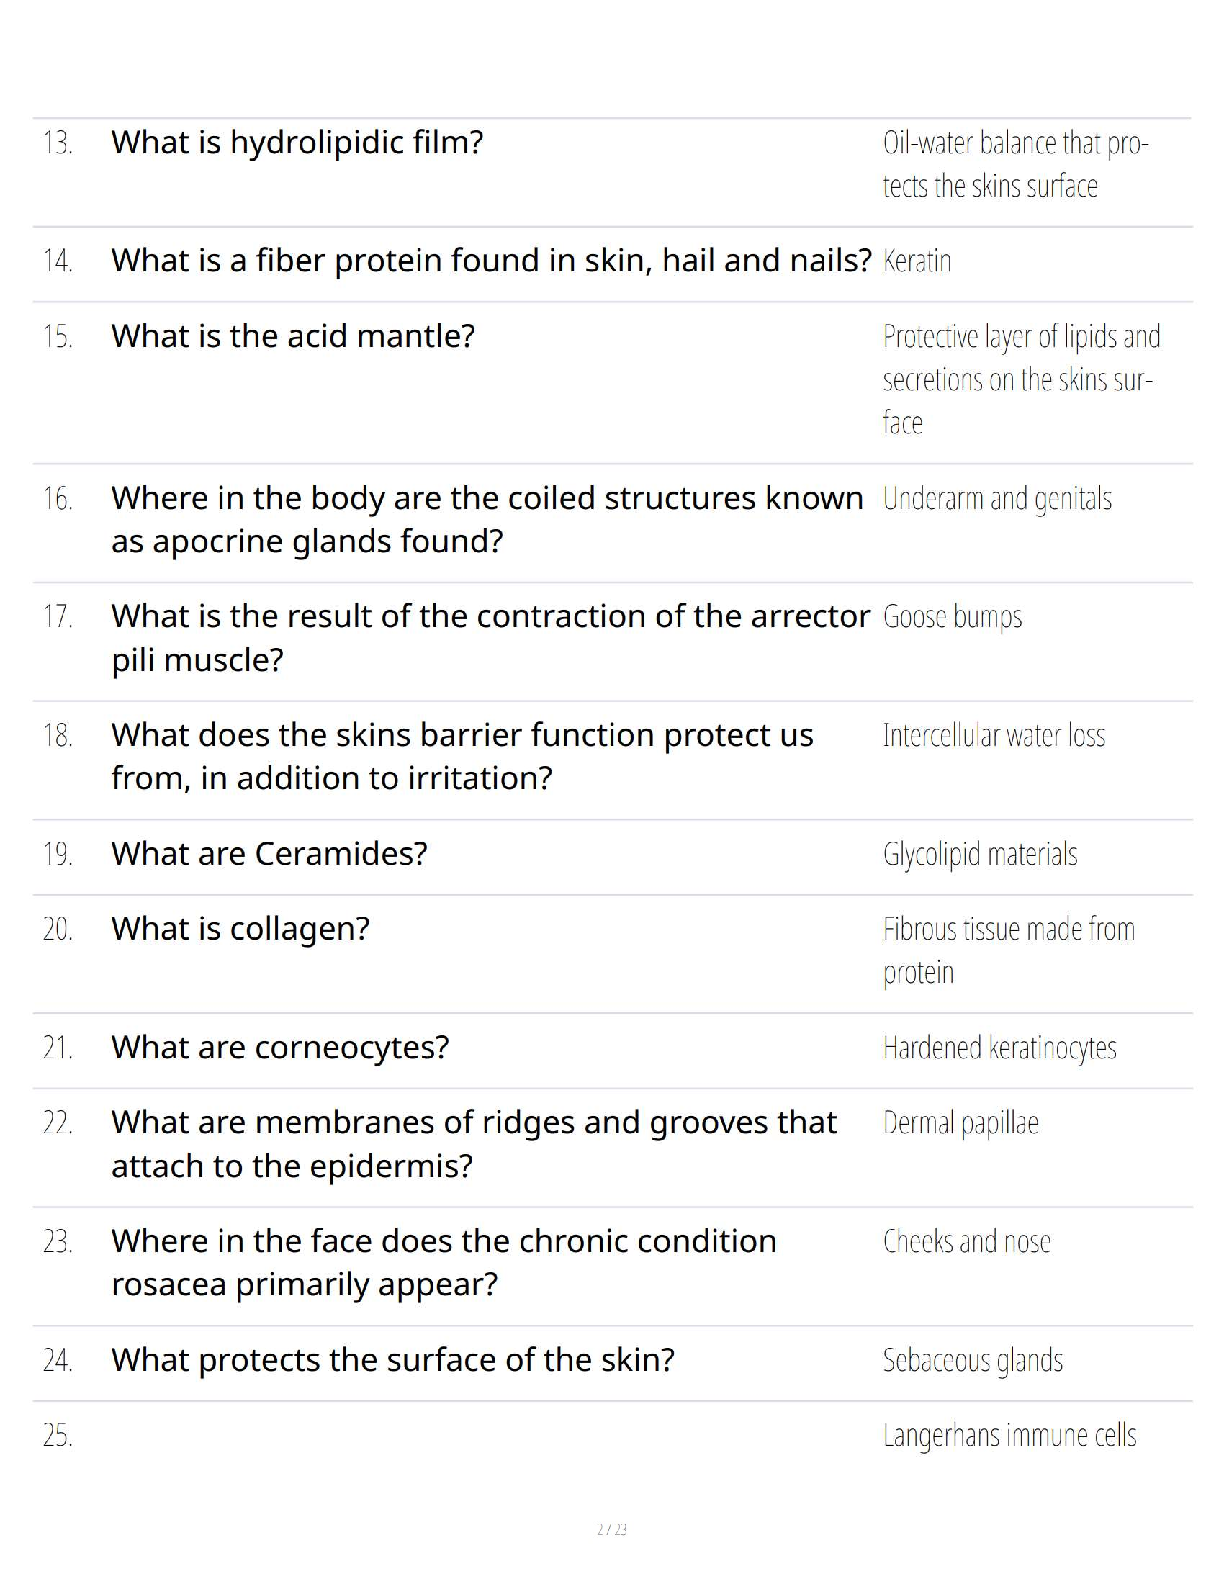This screenshot has width=1224, height=1584.
Task: Select the answer "Sebaceous glands"
Action: [x=972, y=1360]
